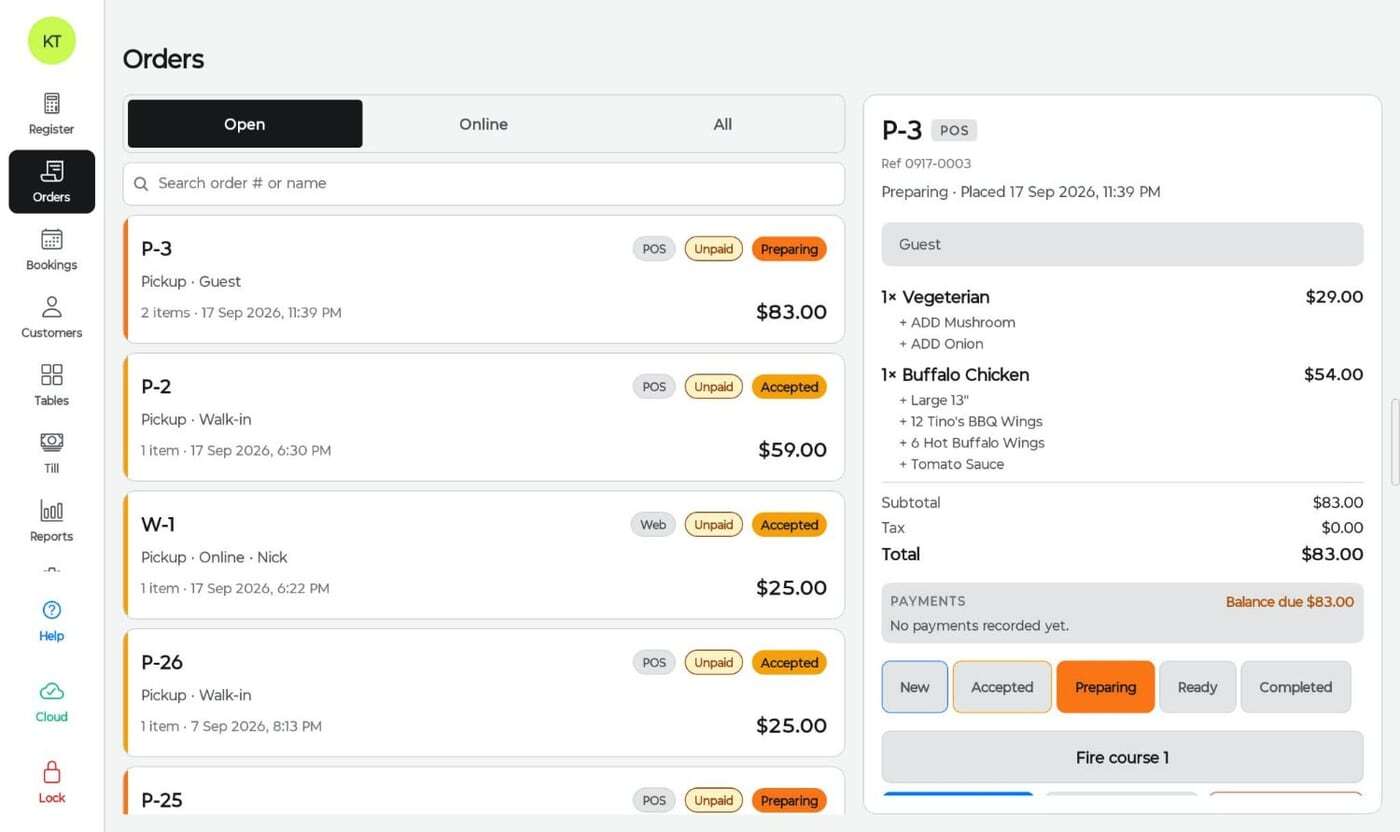
Task: Mark the order as Completed
Action: tap(1295, 687)
